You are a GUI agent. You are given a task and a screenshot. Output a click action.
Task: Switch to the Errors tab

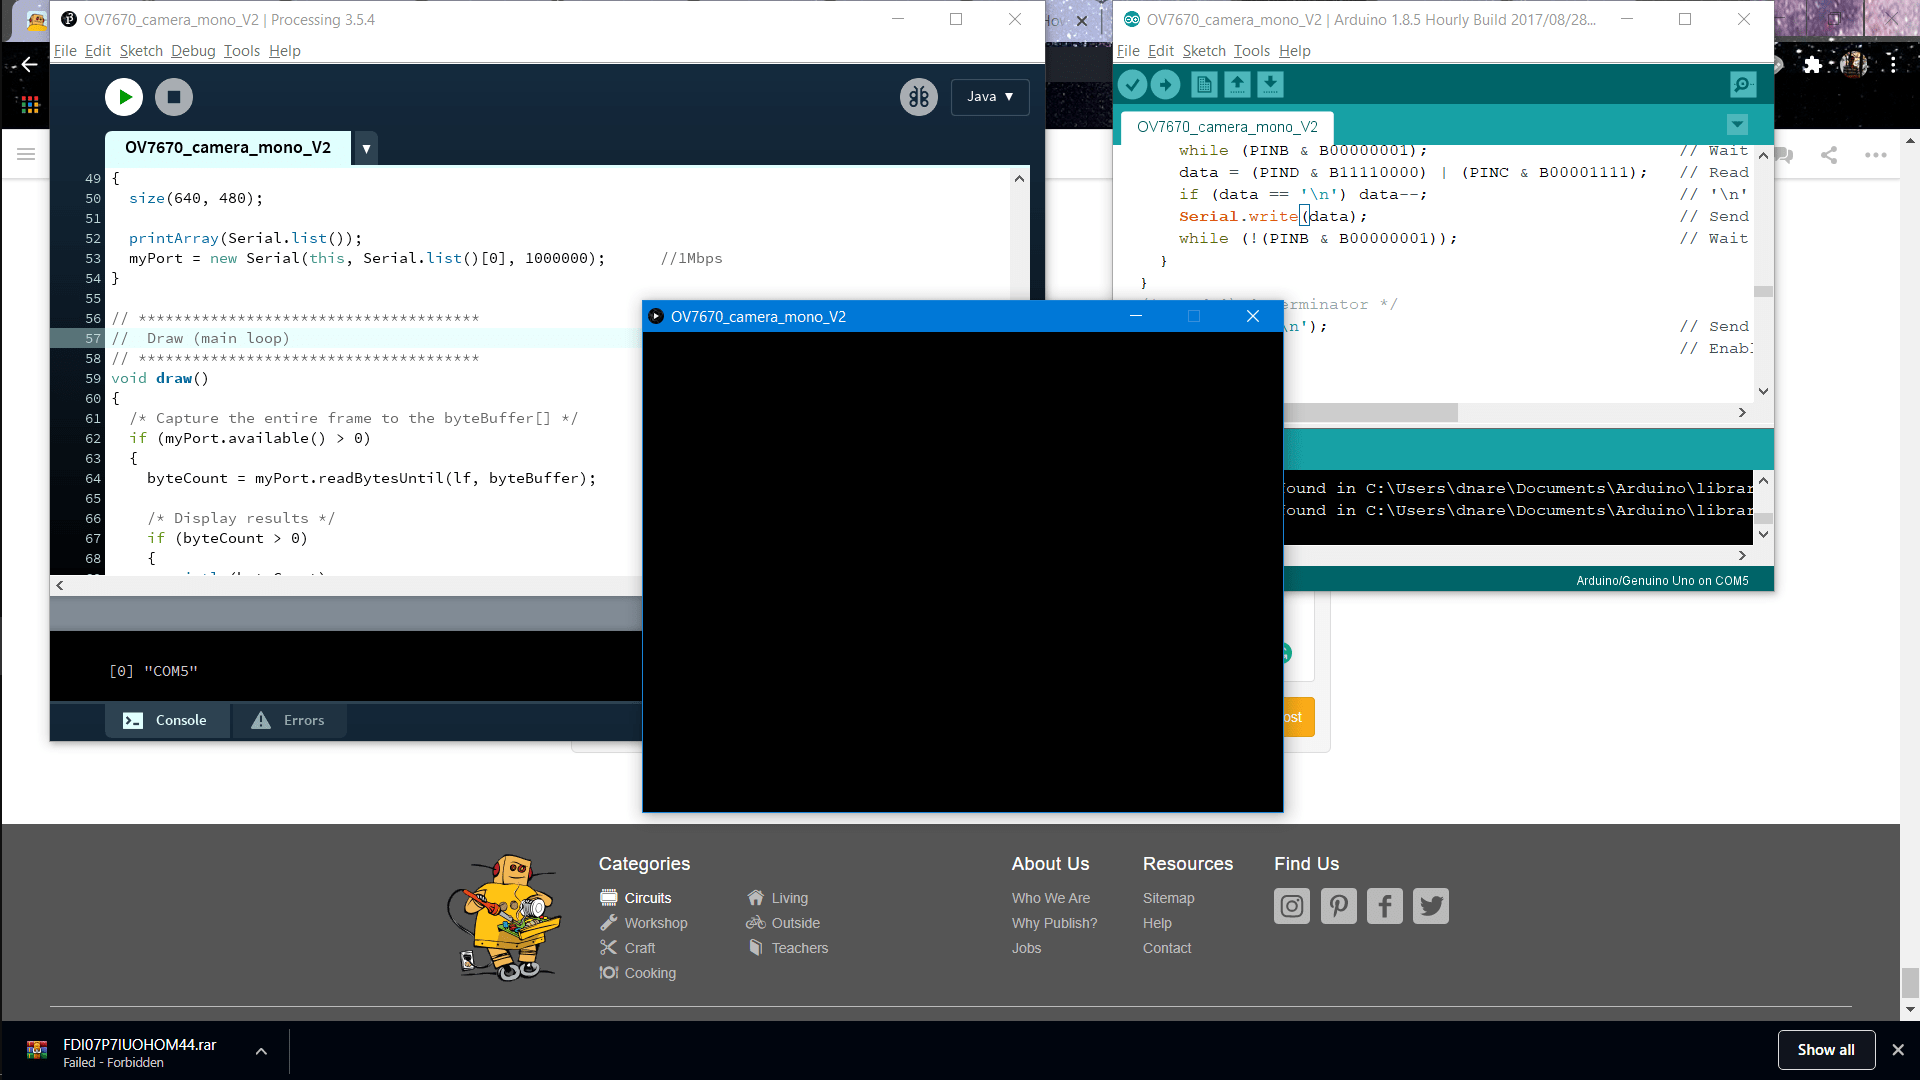point(289,720)
